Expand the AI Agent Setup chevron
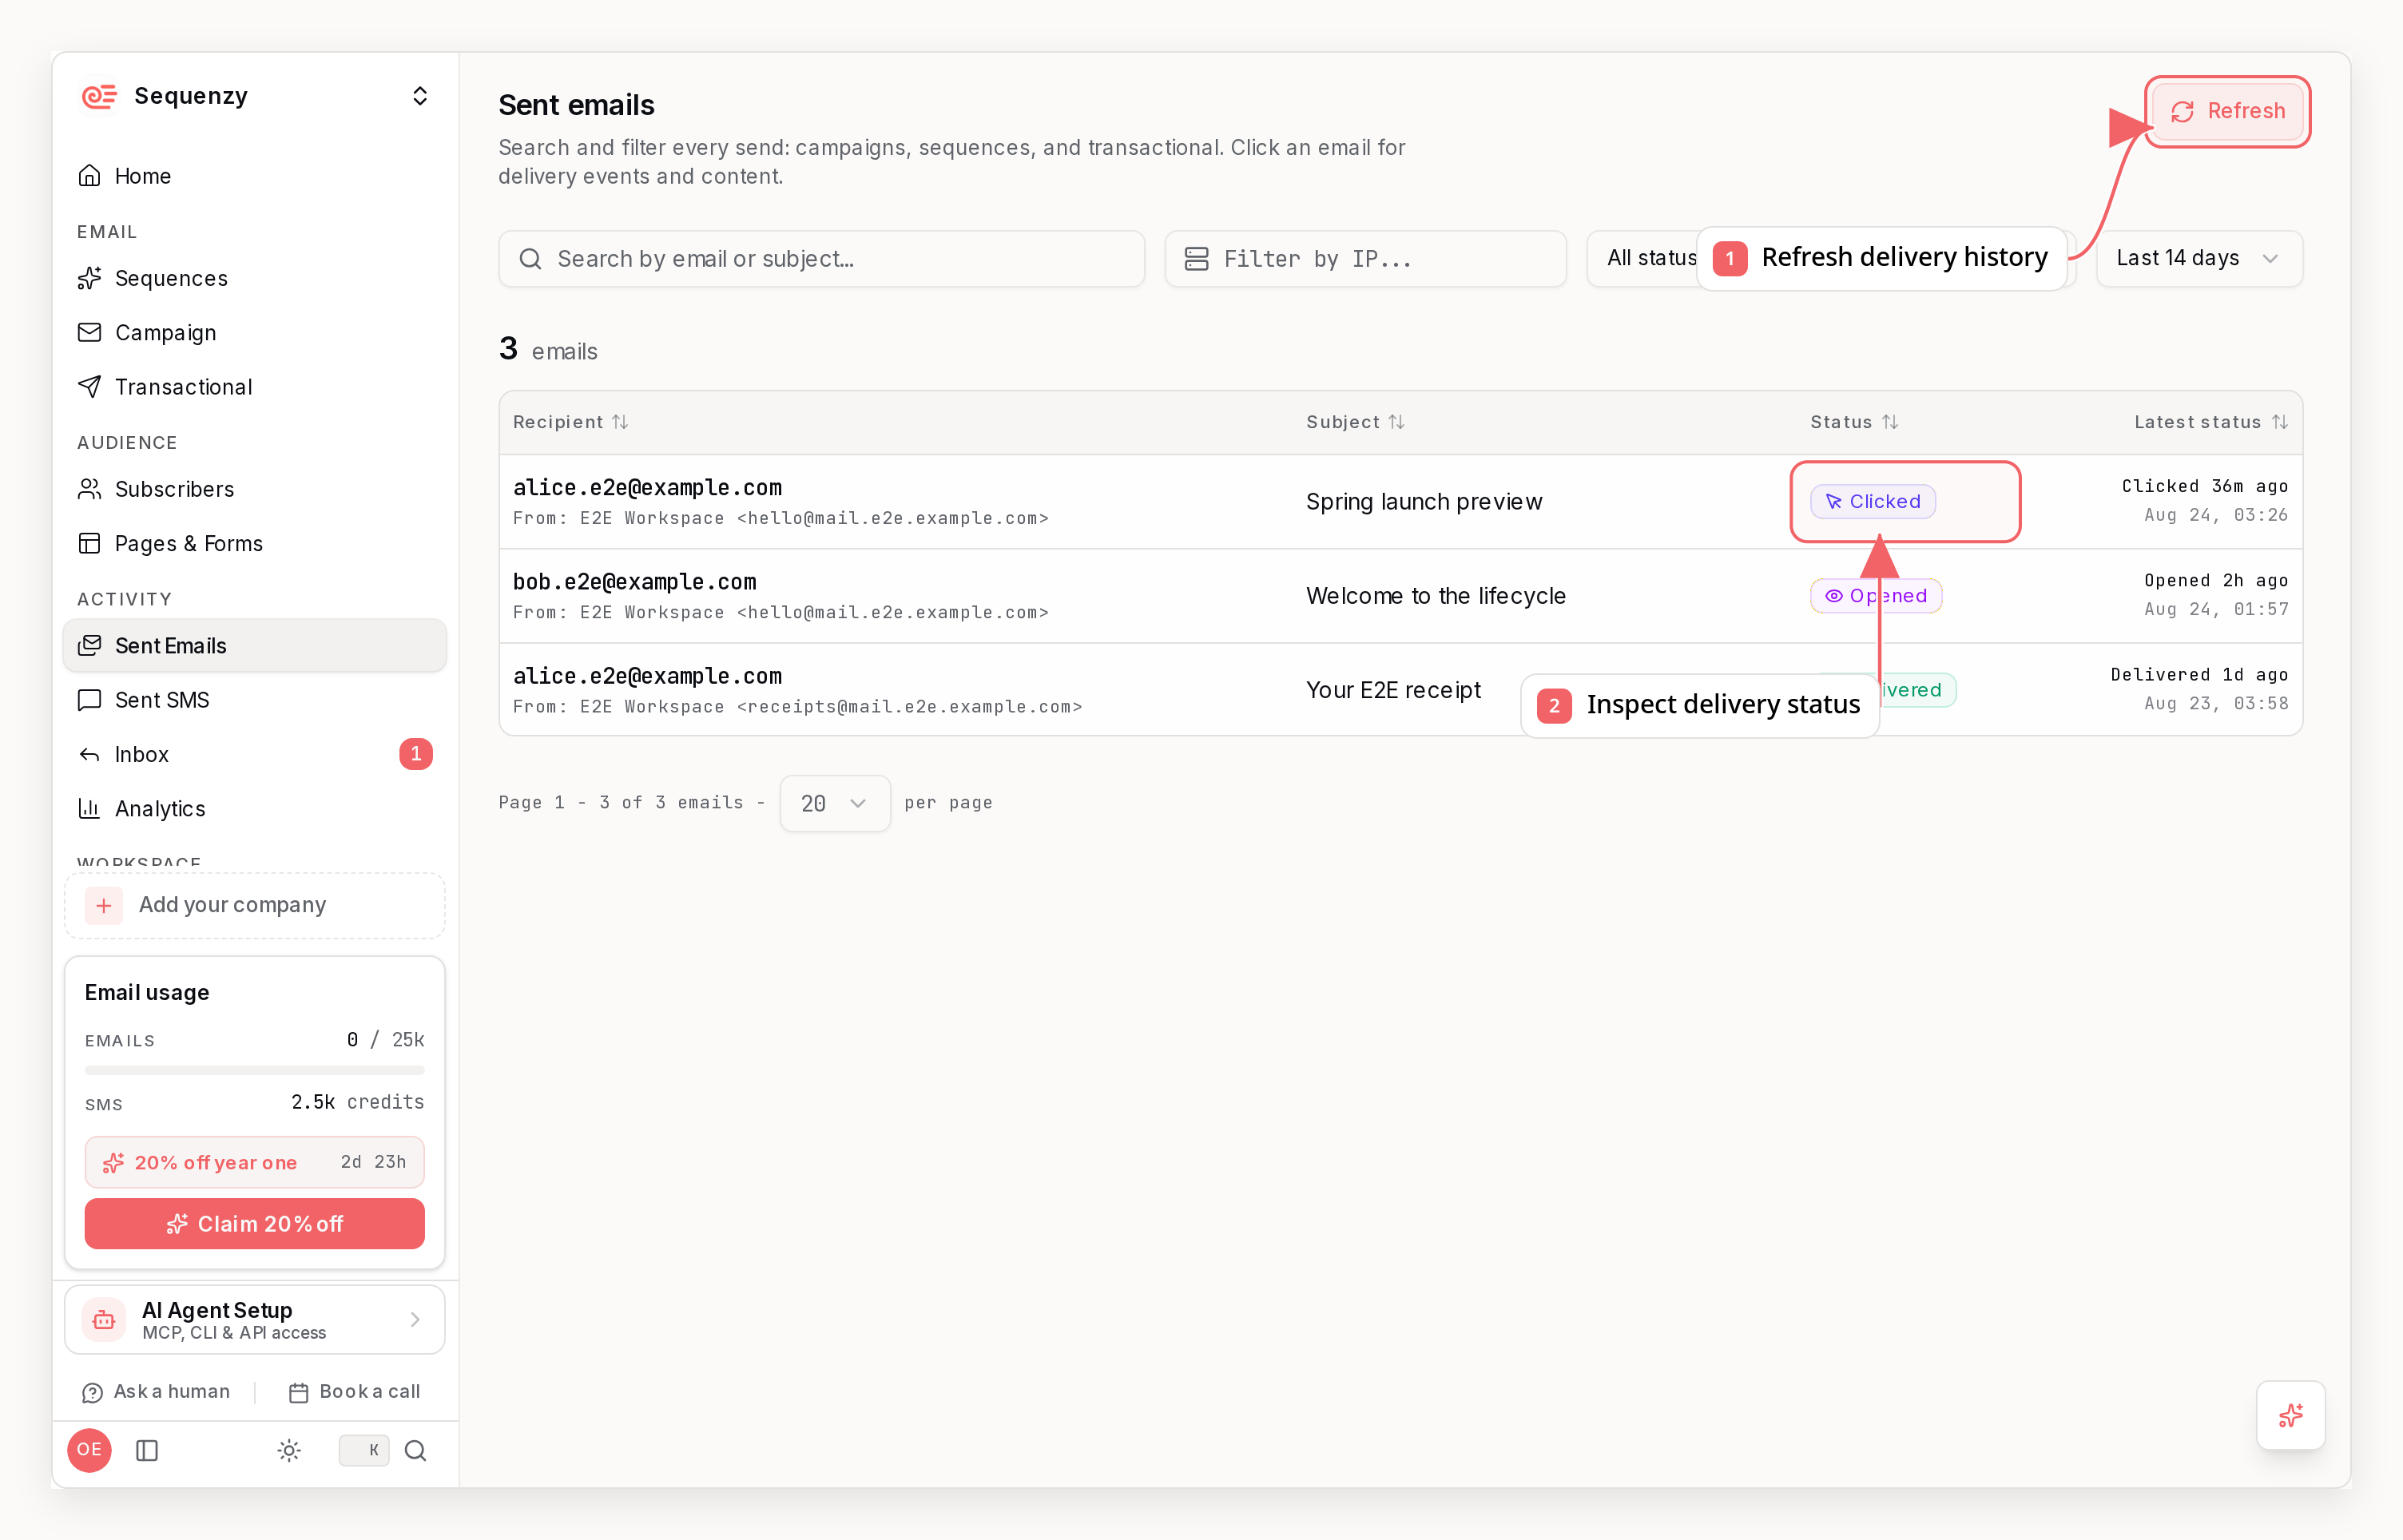The width and height of the screenshot is (2403, 1540). (415, 1320)
